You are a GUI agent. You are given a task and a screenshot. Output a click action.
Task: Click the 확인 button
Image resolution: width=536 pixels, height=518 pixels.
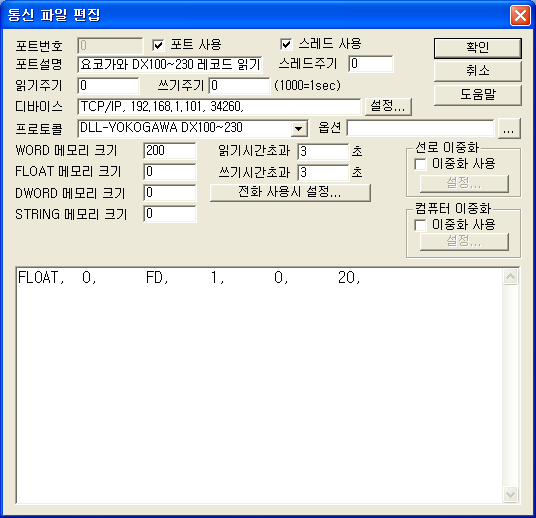point(478,48)
